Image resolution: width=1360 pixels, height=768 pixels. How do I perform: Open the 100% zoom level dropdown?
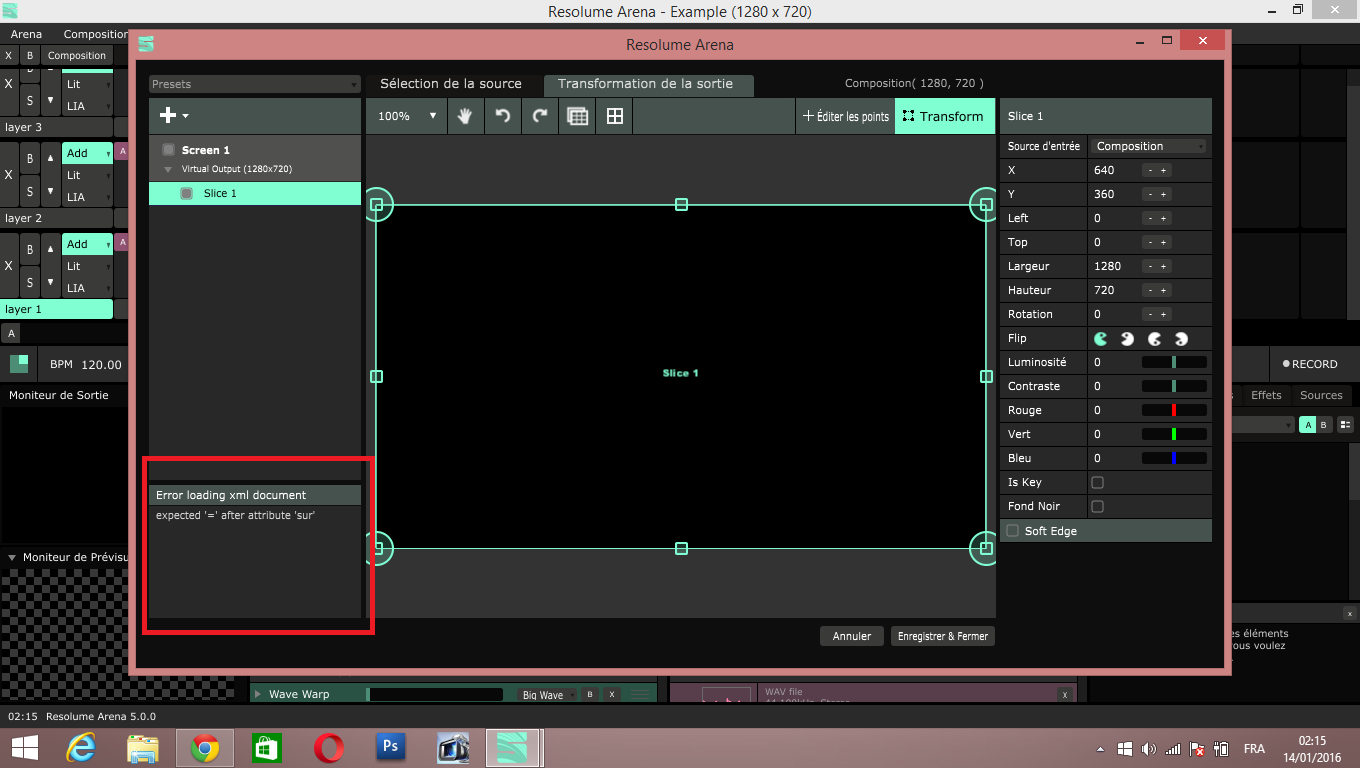tap(404, 116)
